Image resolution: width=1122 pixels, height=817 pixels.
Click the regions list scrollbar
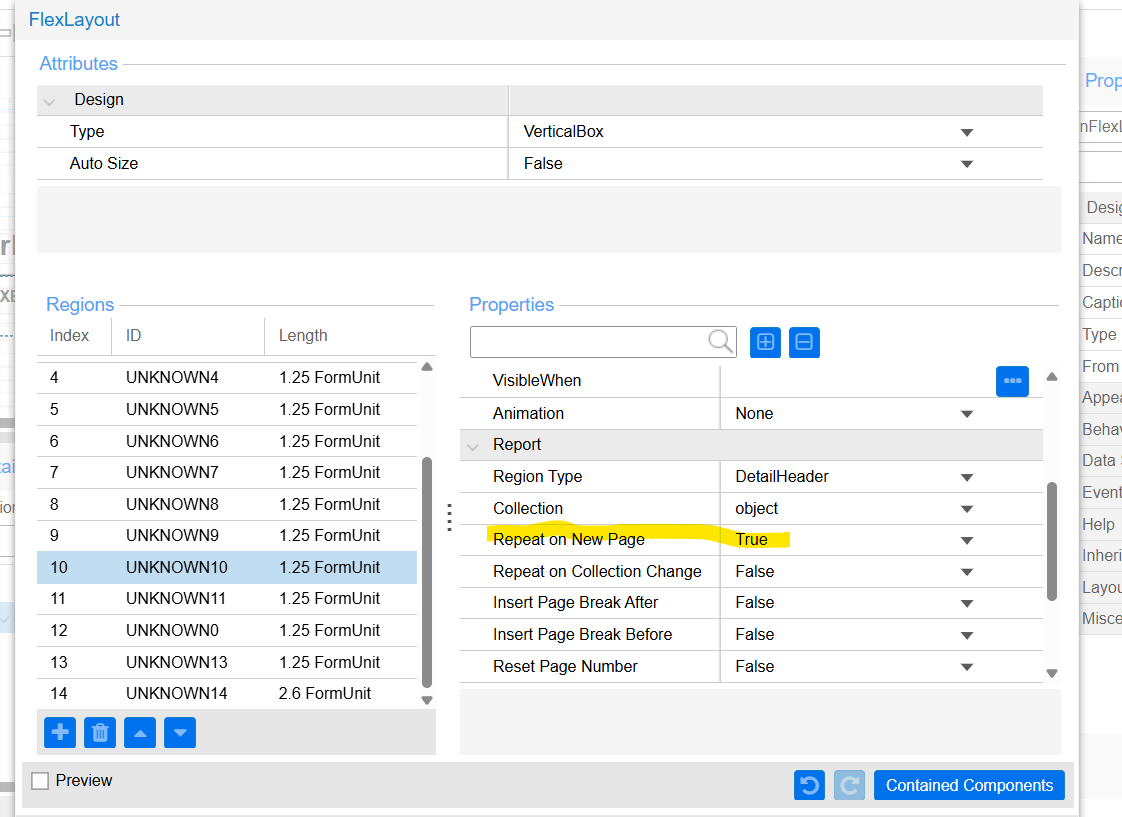427,572
